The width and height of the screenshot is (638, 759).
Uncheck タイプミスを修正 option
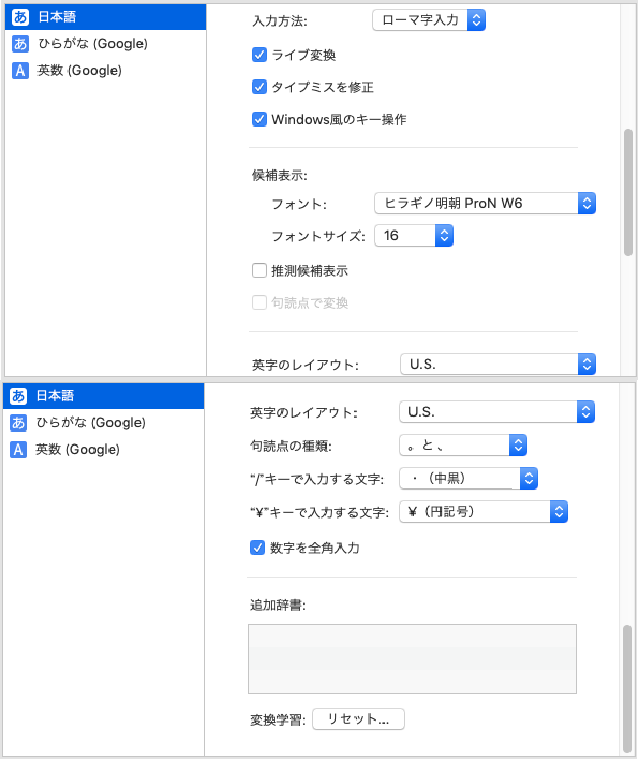[259, 87]
